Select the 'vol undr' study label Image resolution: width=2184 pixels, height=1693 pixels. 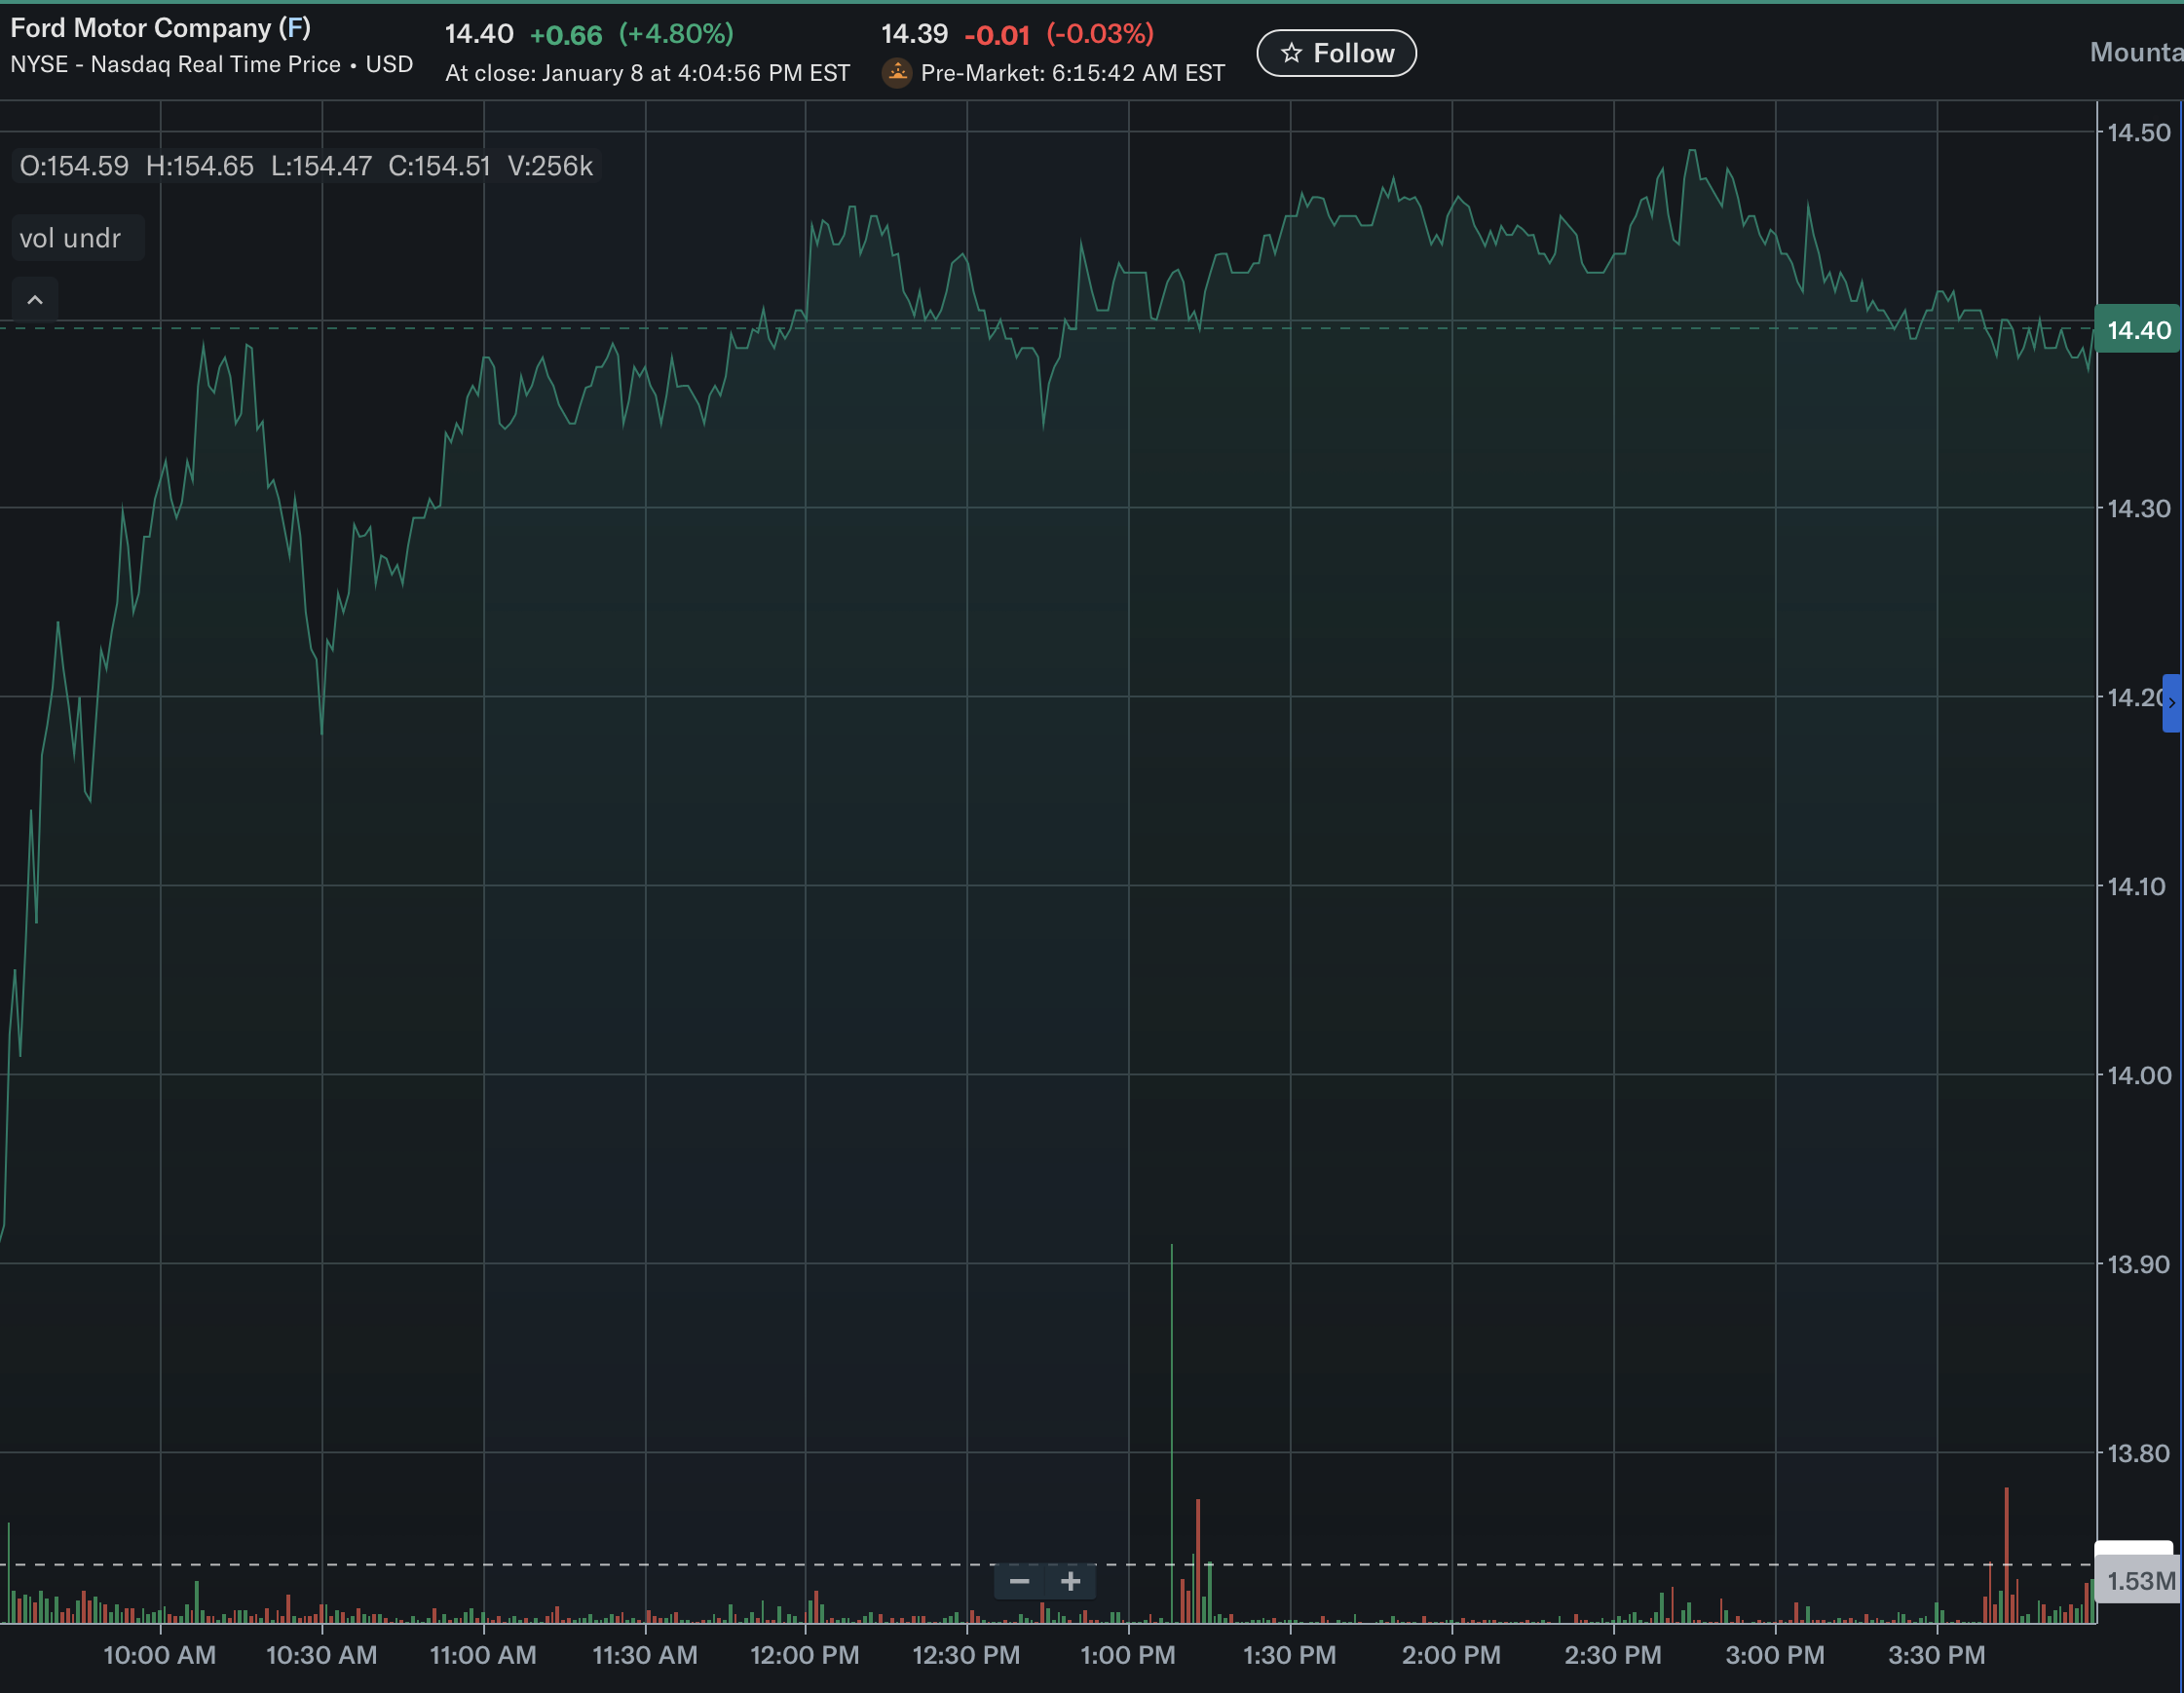(x=70, y=238)
